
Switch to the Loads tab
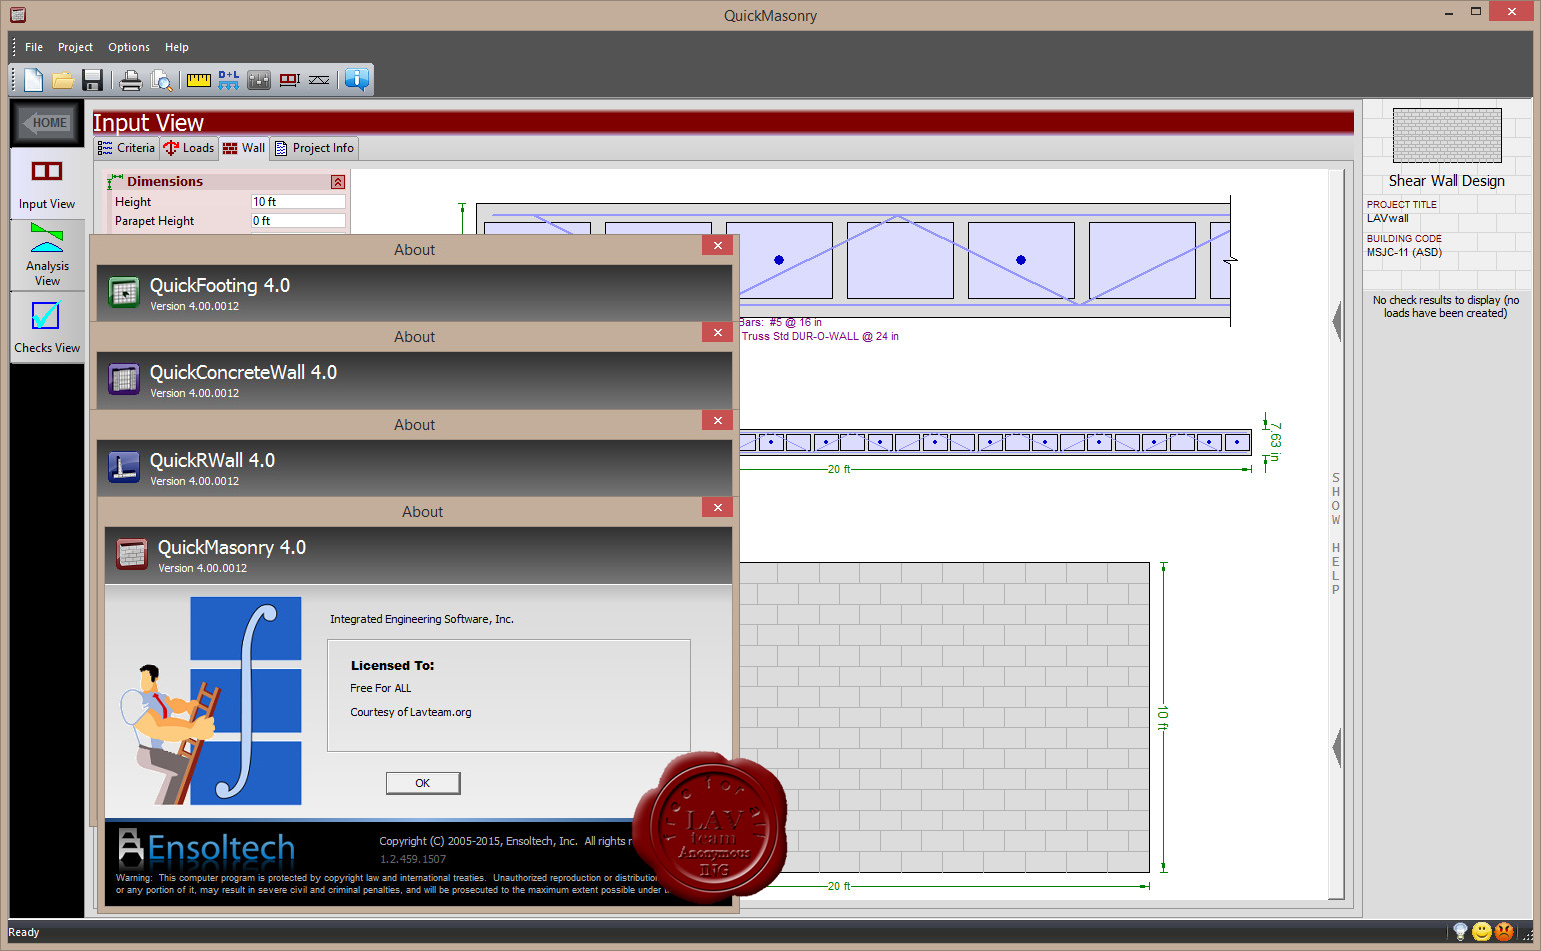click(x=189, y=148)
